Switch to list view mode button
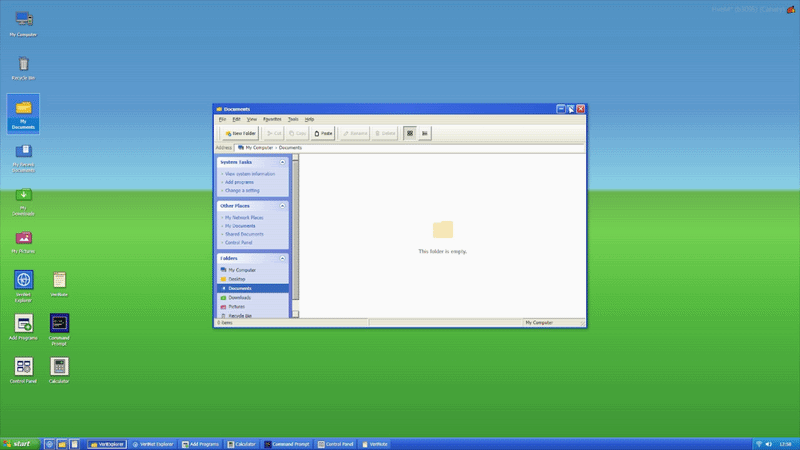The height and width of the screenshot is (450, 800). pos(424,133)
